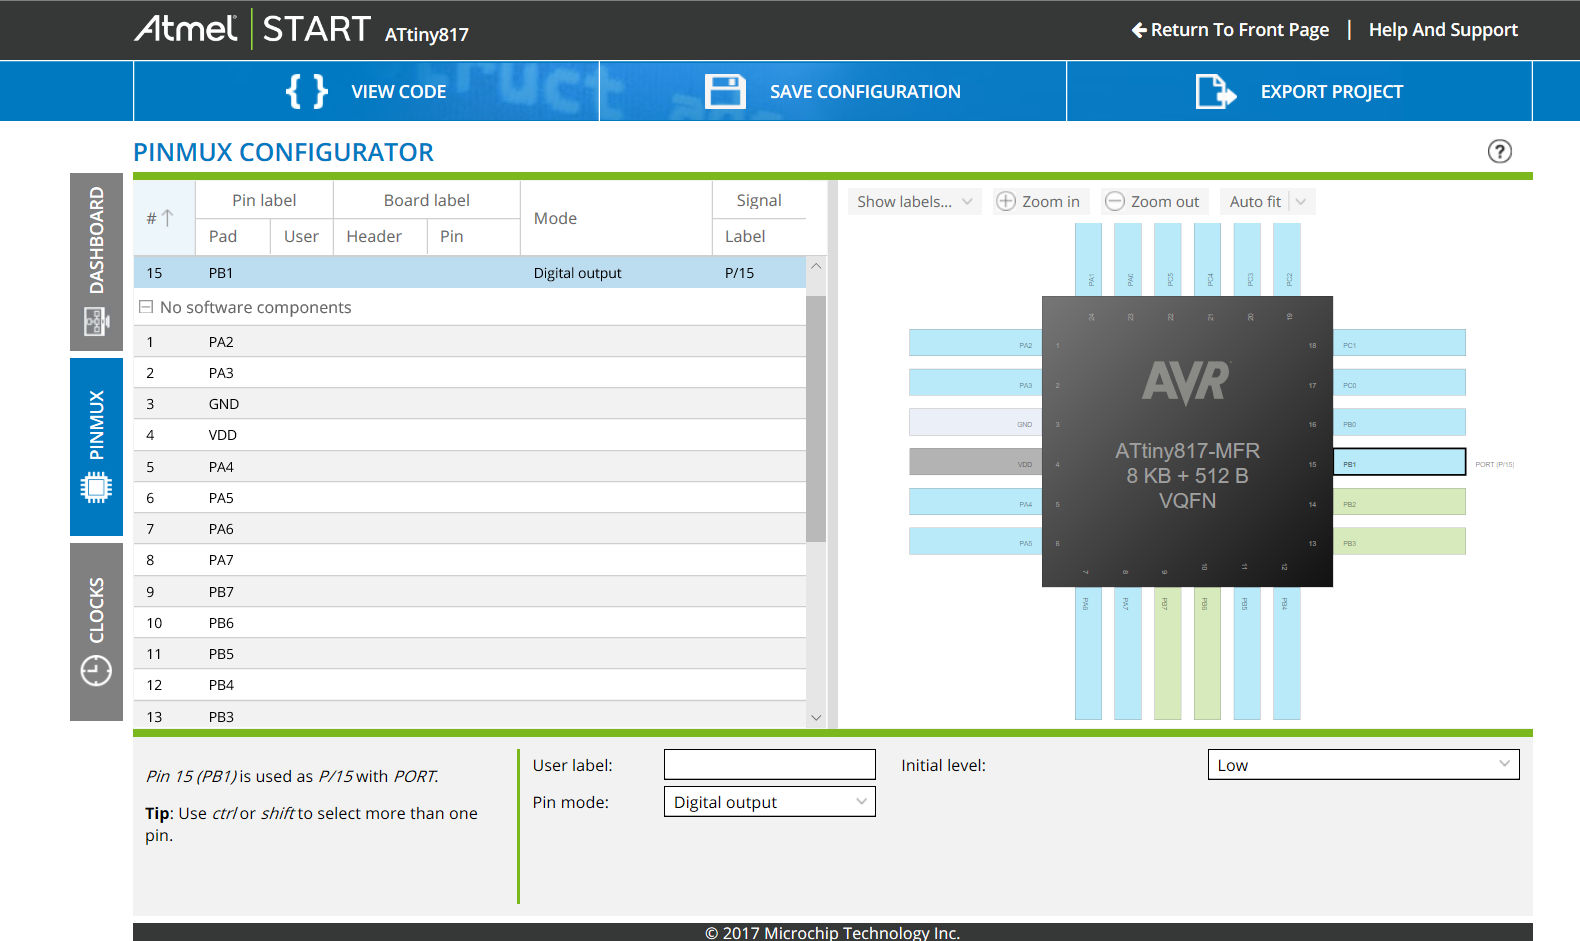Open the View Code braces icon

tap(307, 91)
